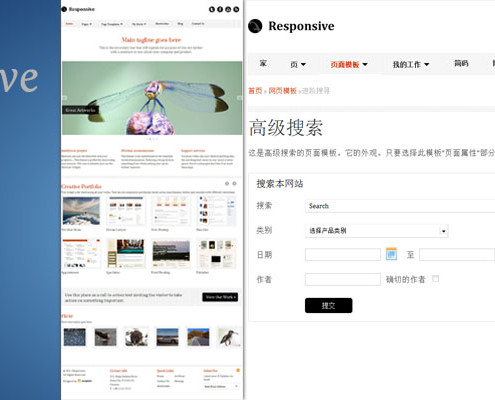Toggle the 确切的作者 checkbox
The image size is (495, 400).
tap(435, 279)
